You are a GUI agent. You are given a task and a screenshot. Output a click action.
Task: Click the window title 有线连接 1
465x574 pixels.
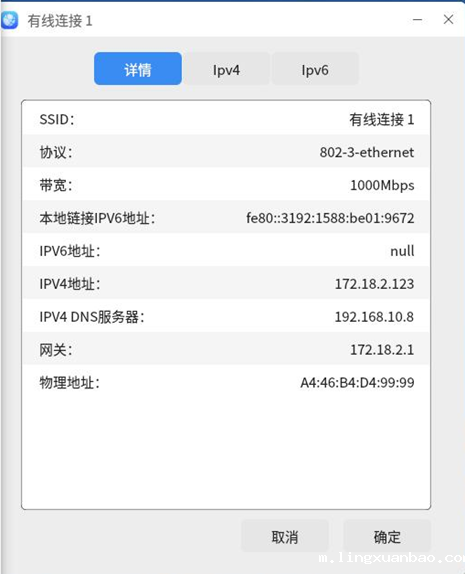click(x=60, y=21)
